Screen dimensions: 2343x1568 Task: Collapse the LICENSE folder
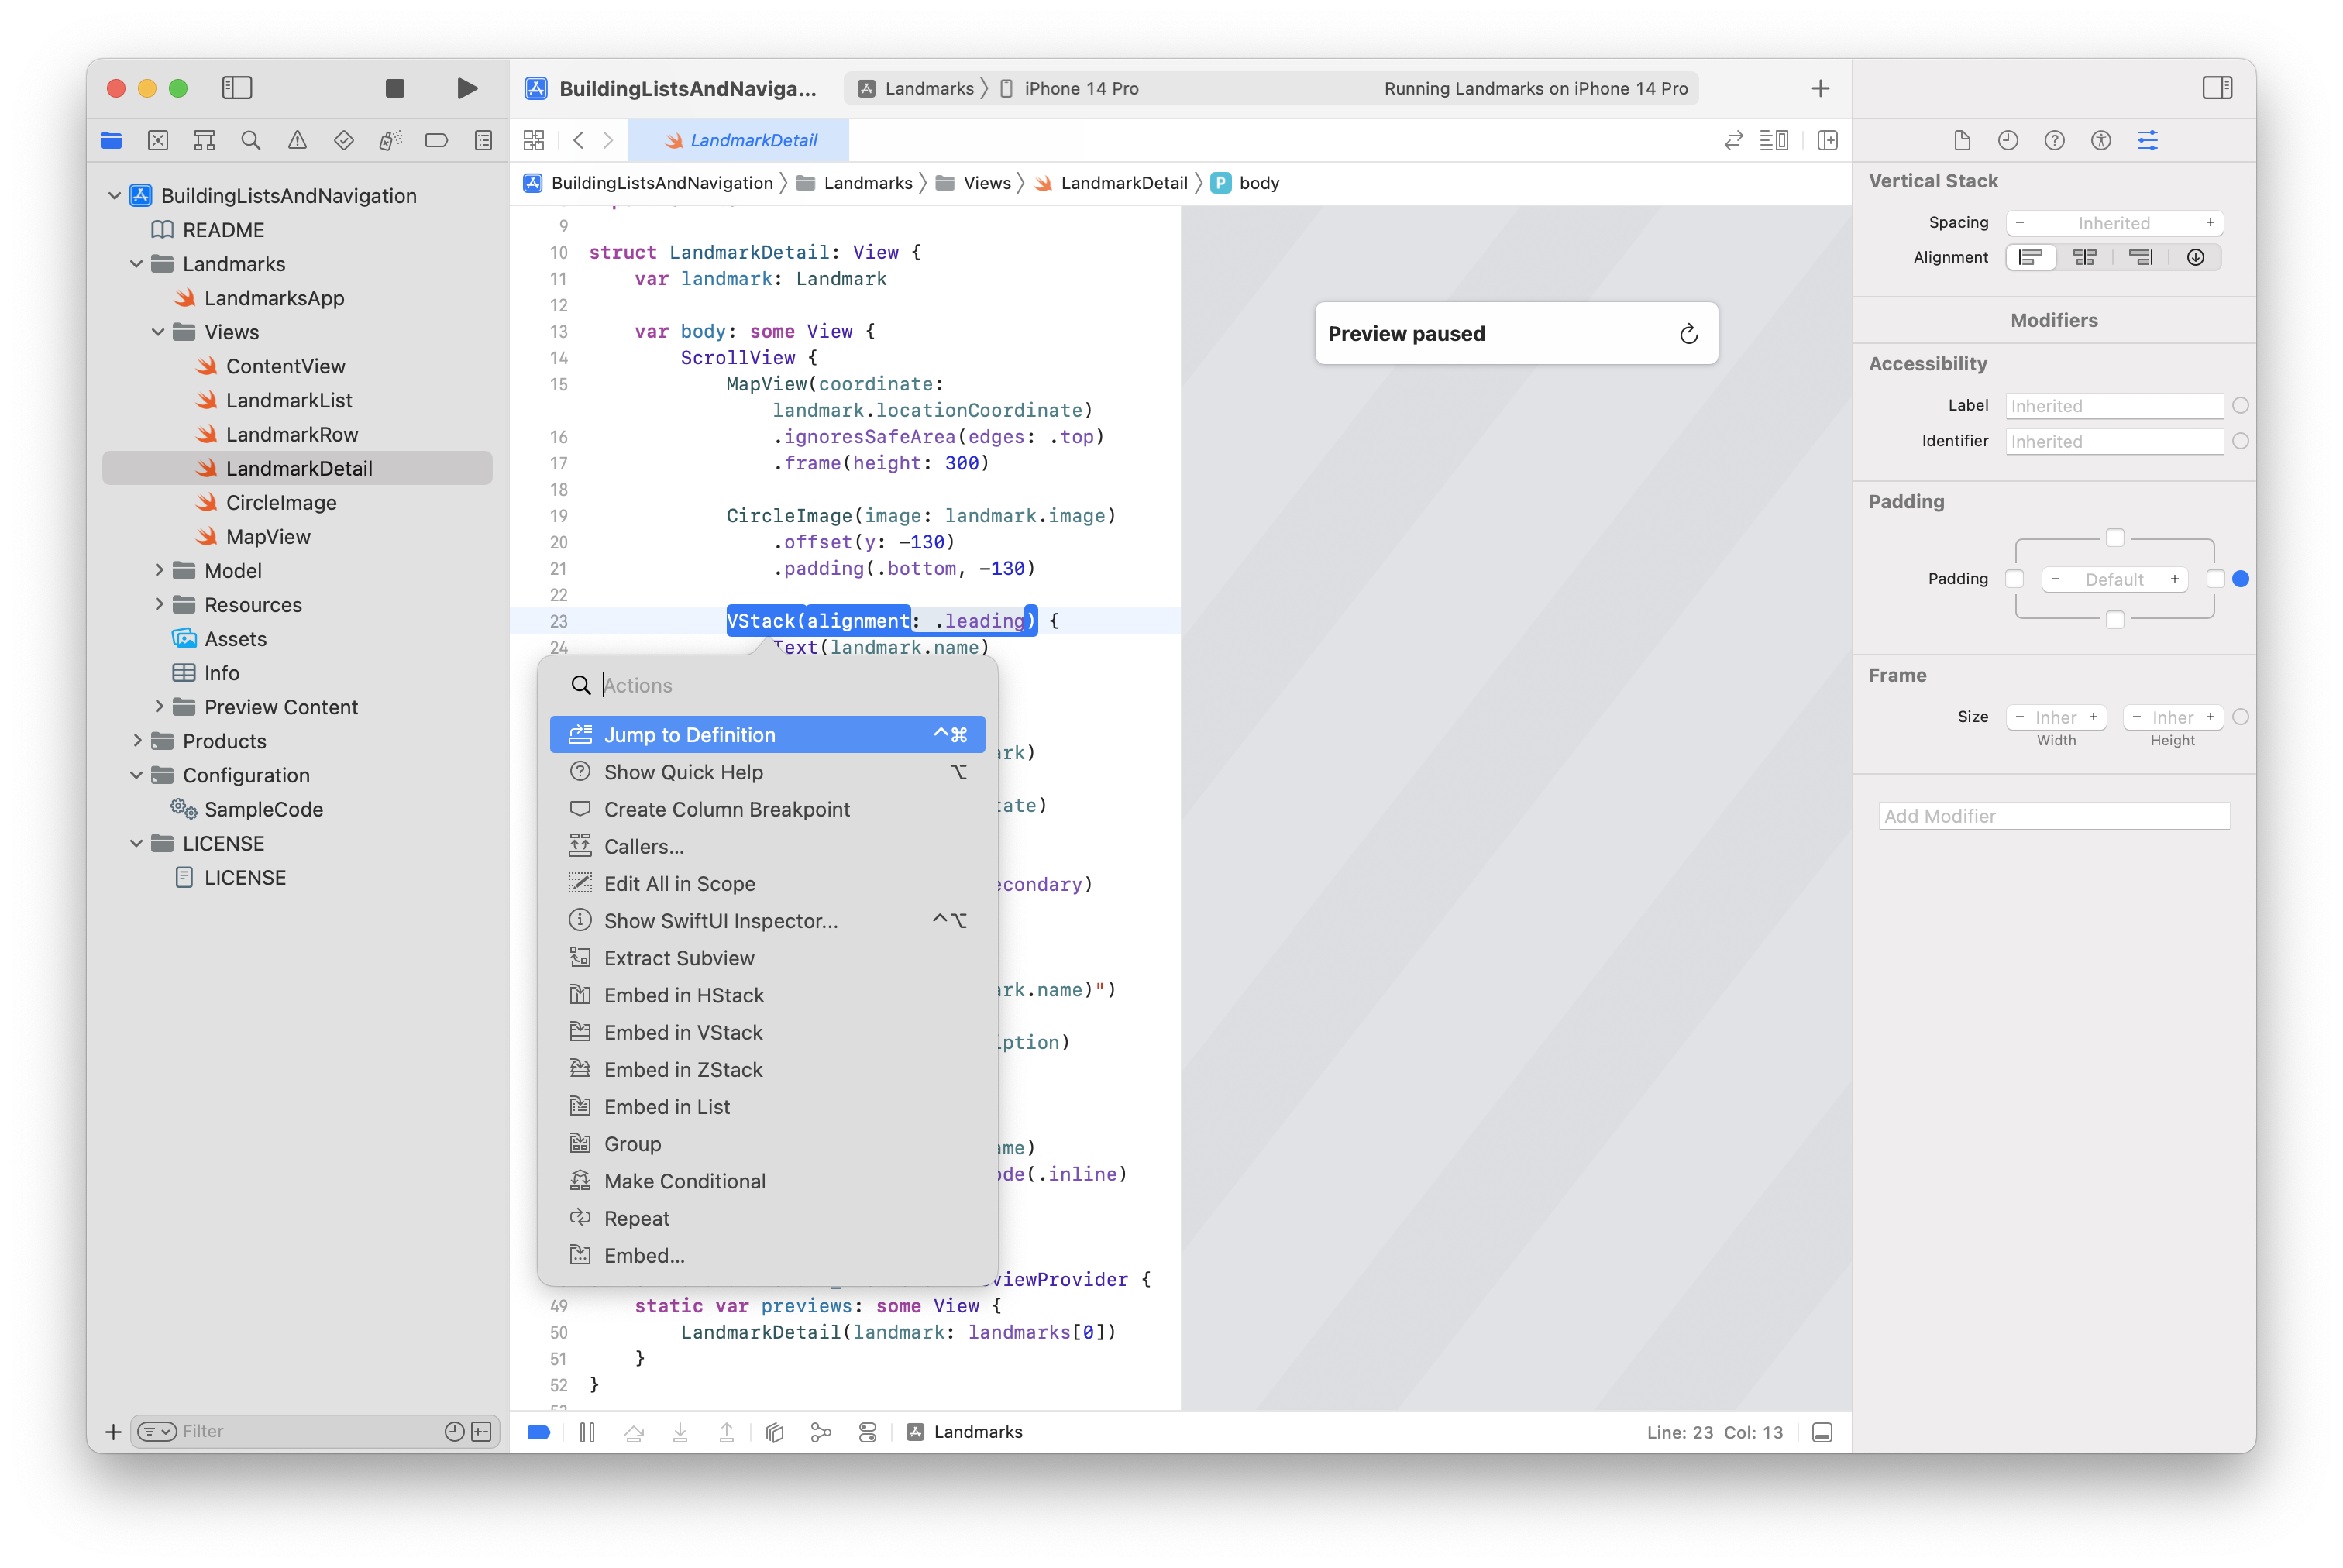[137, 843]
